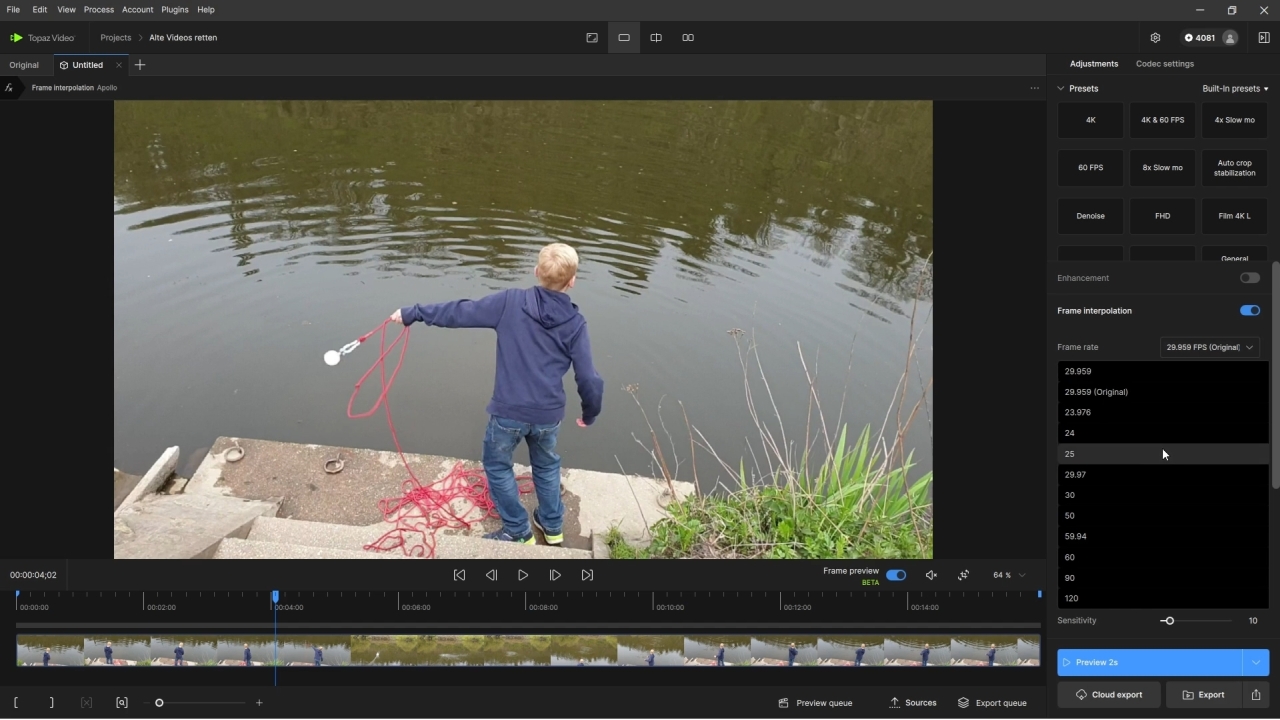
Task: Open the share export icon button
Action: [1256, 695]
